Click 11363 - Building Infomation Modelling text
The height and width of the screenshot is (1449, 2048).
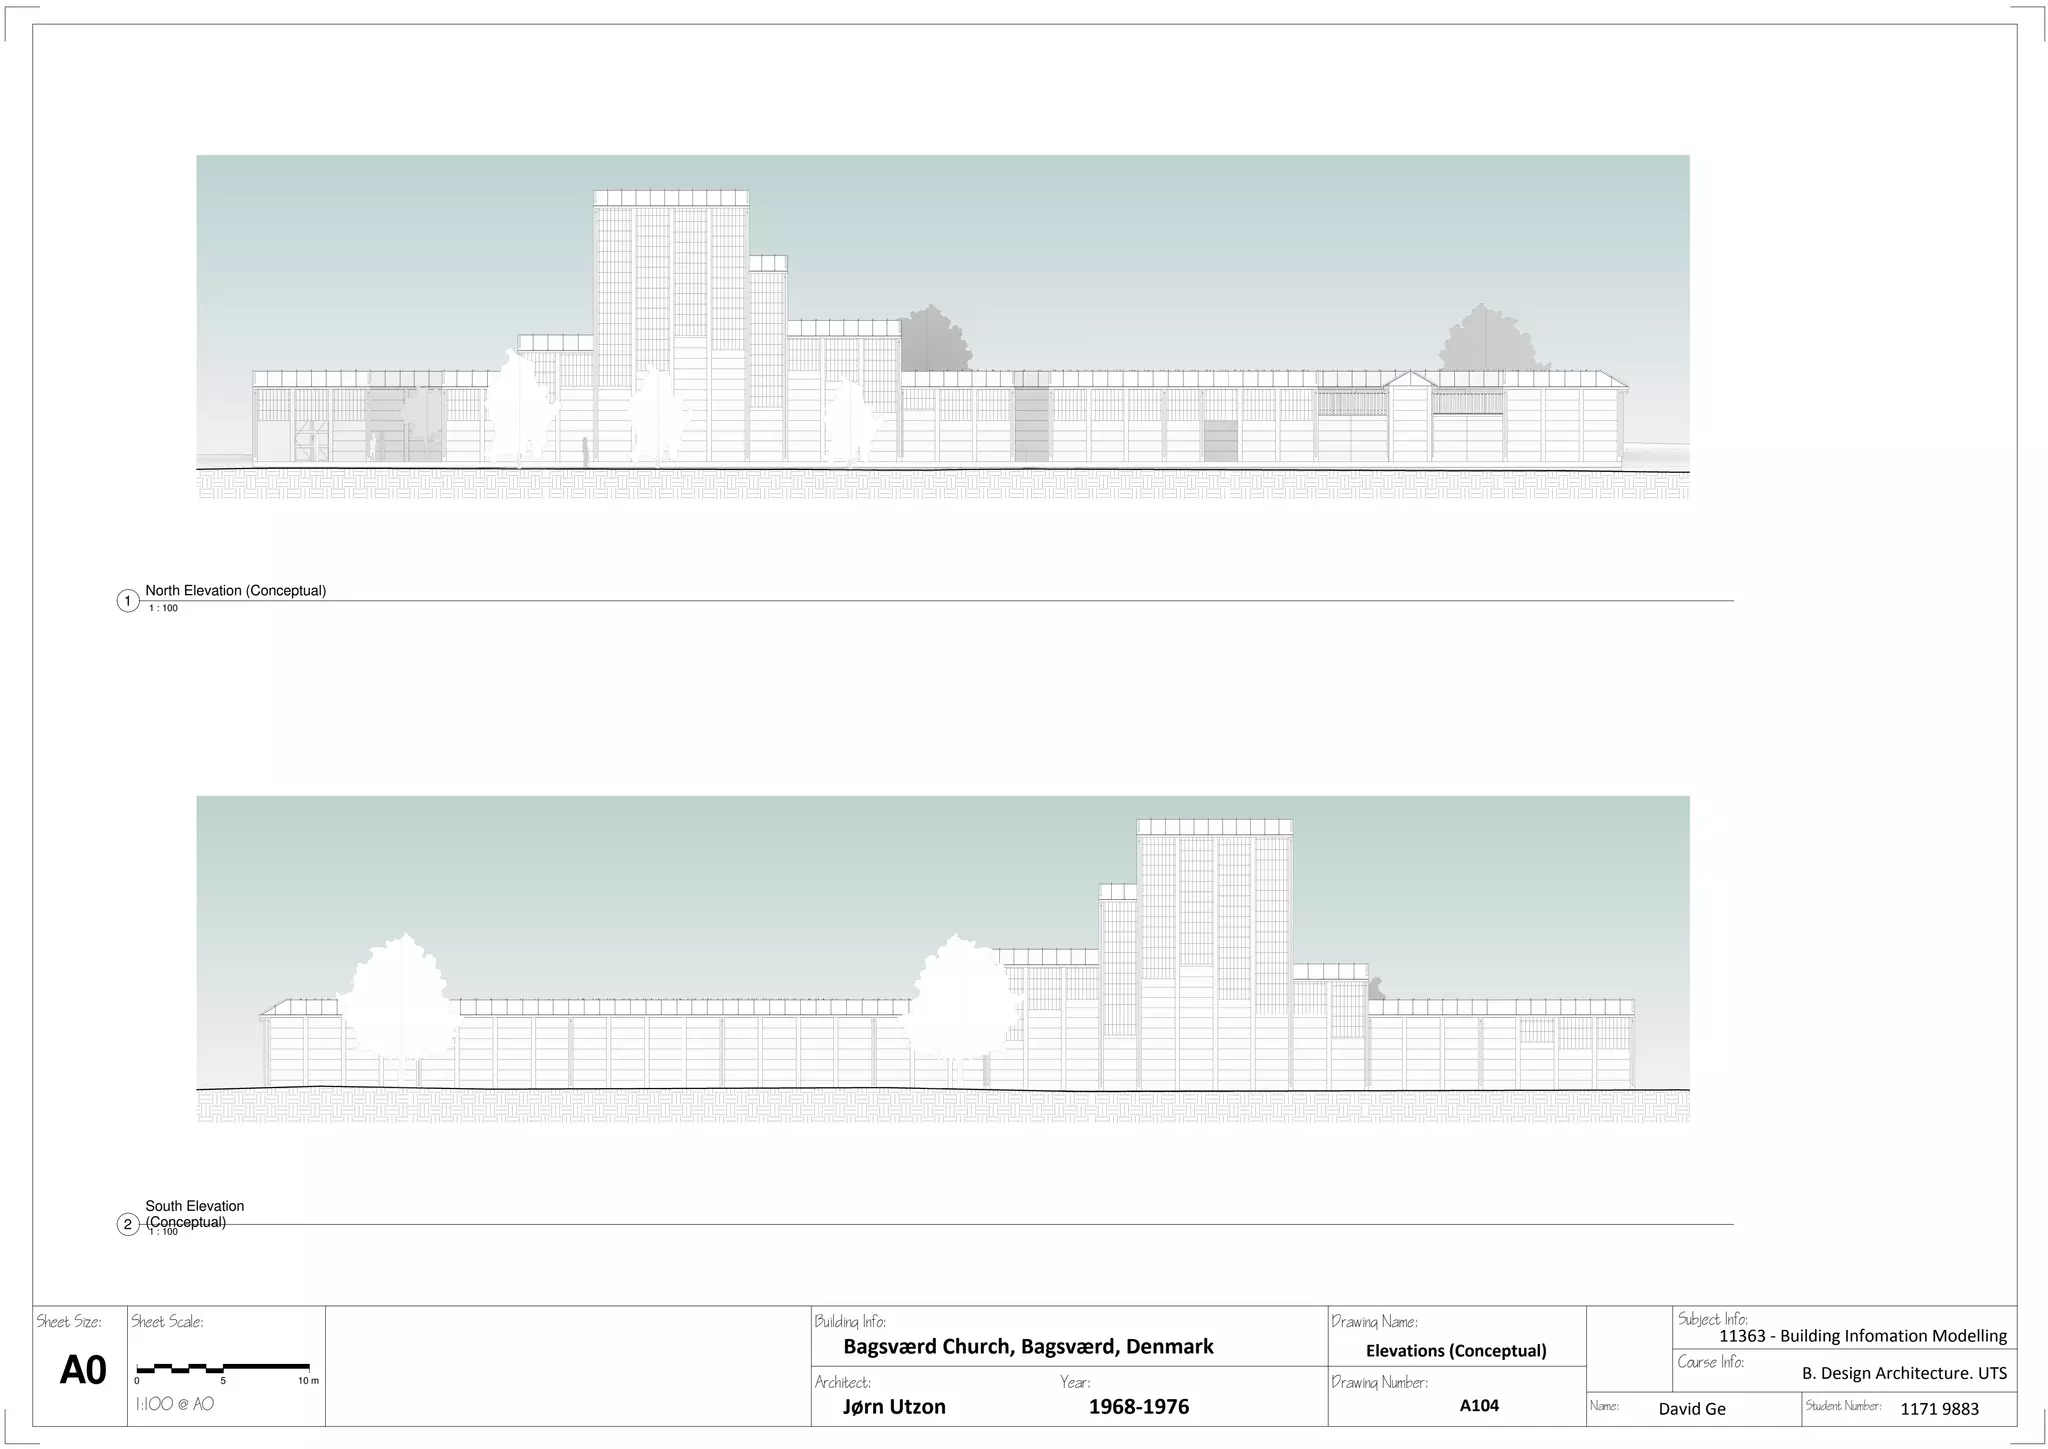[x=1863, y=1336]
